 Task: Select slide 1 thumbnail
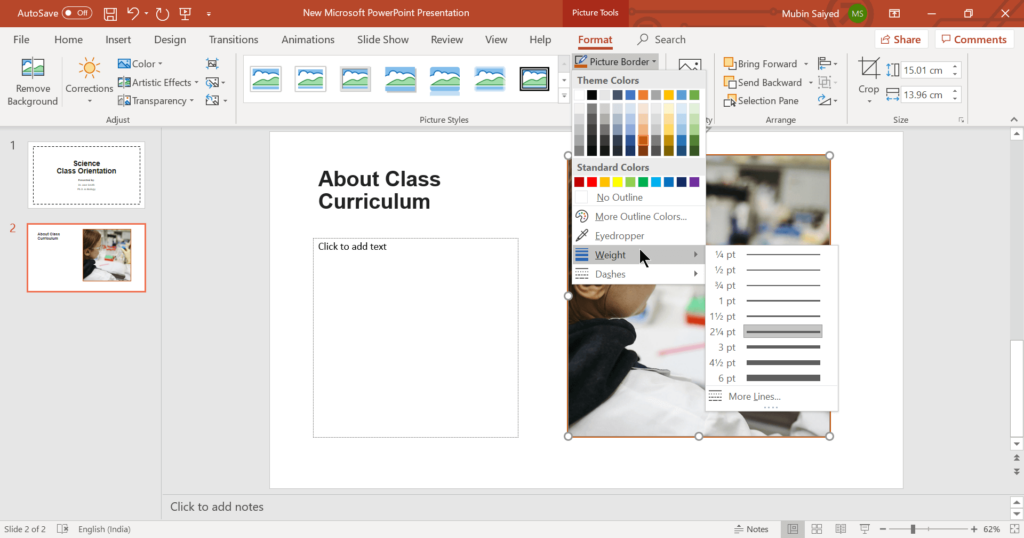[86, 174]
